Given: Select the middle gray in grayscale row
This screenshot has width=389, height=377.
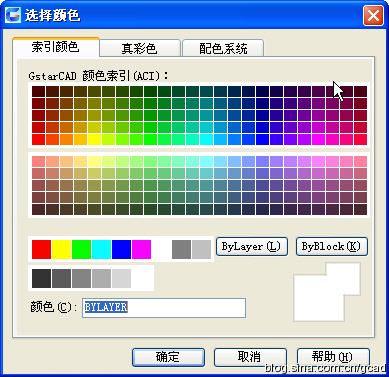Looking at the screenshot, I should click(81, 279).
